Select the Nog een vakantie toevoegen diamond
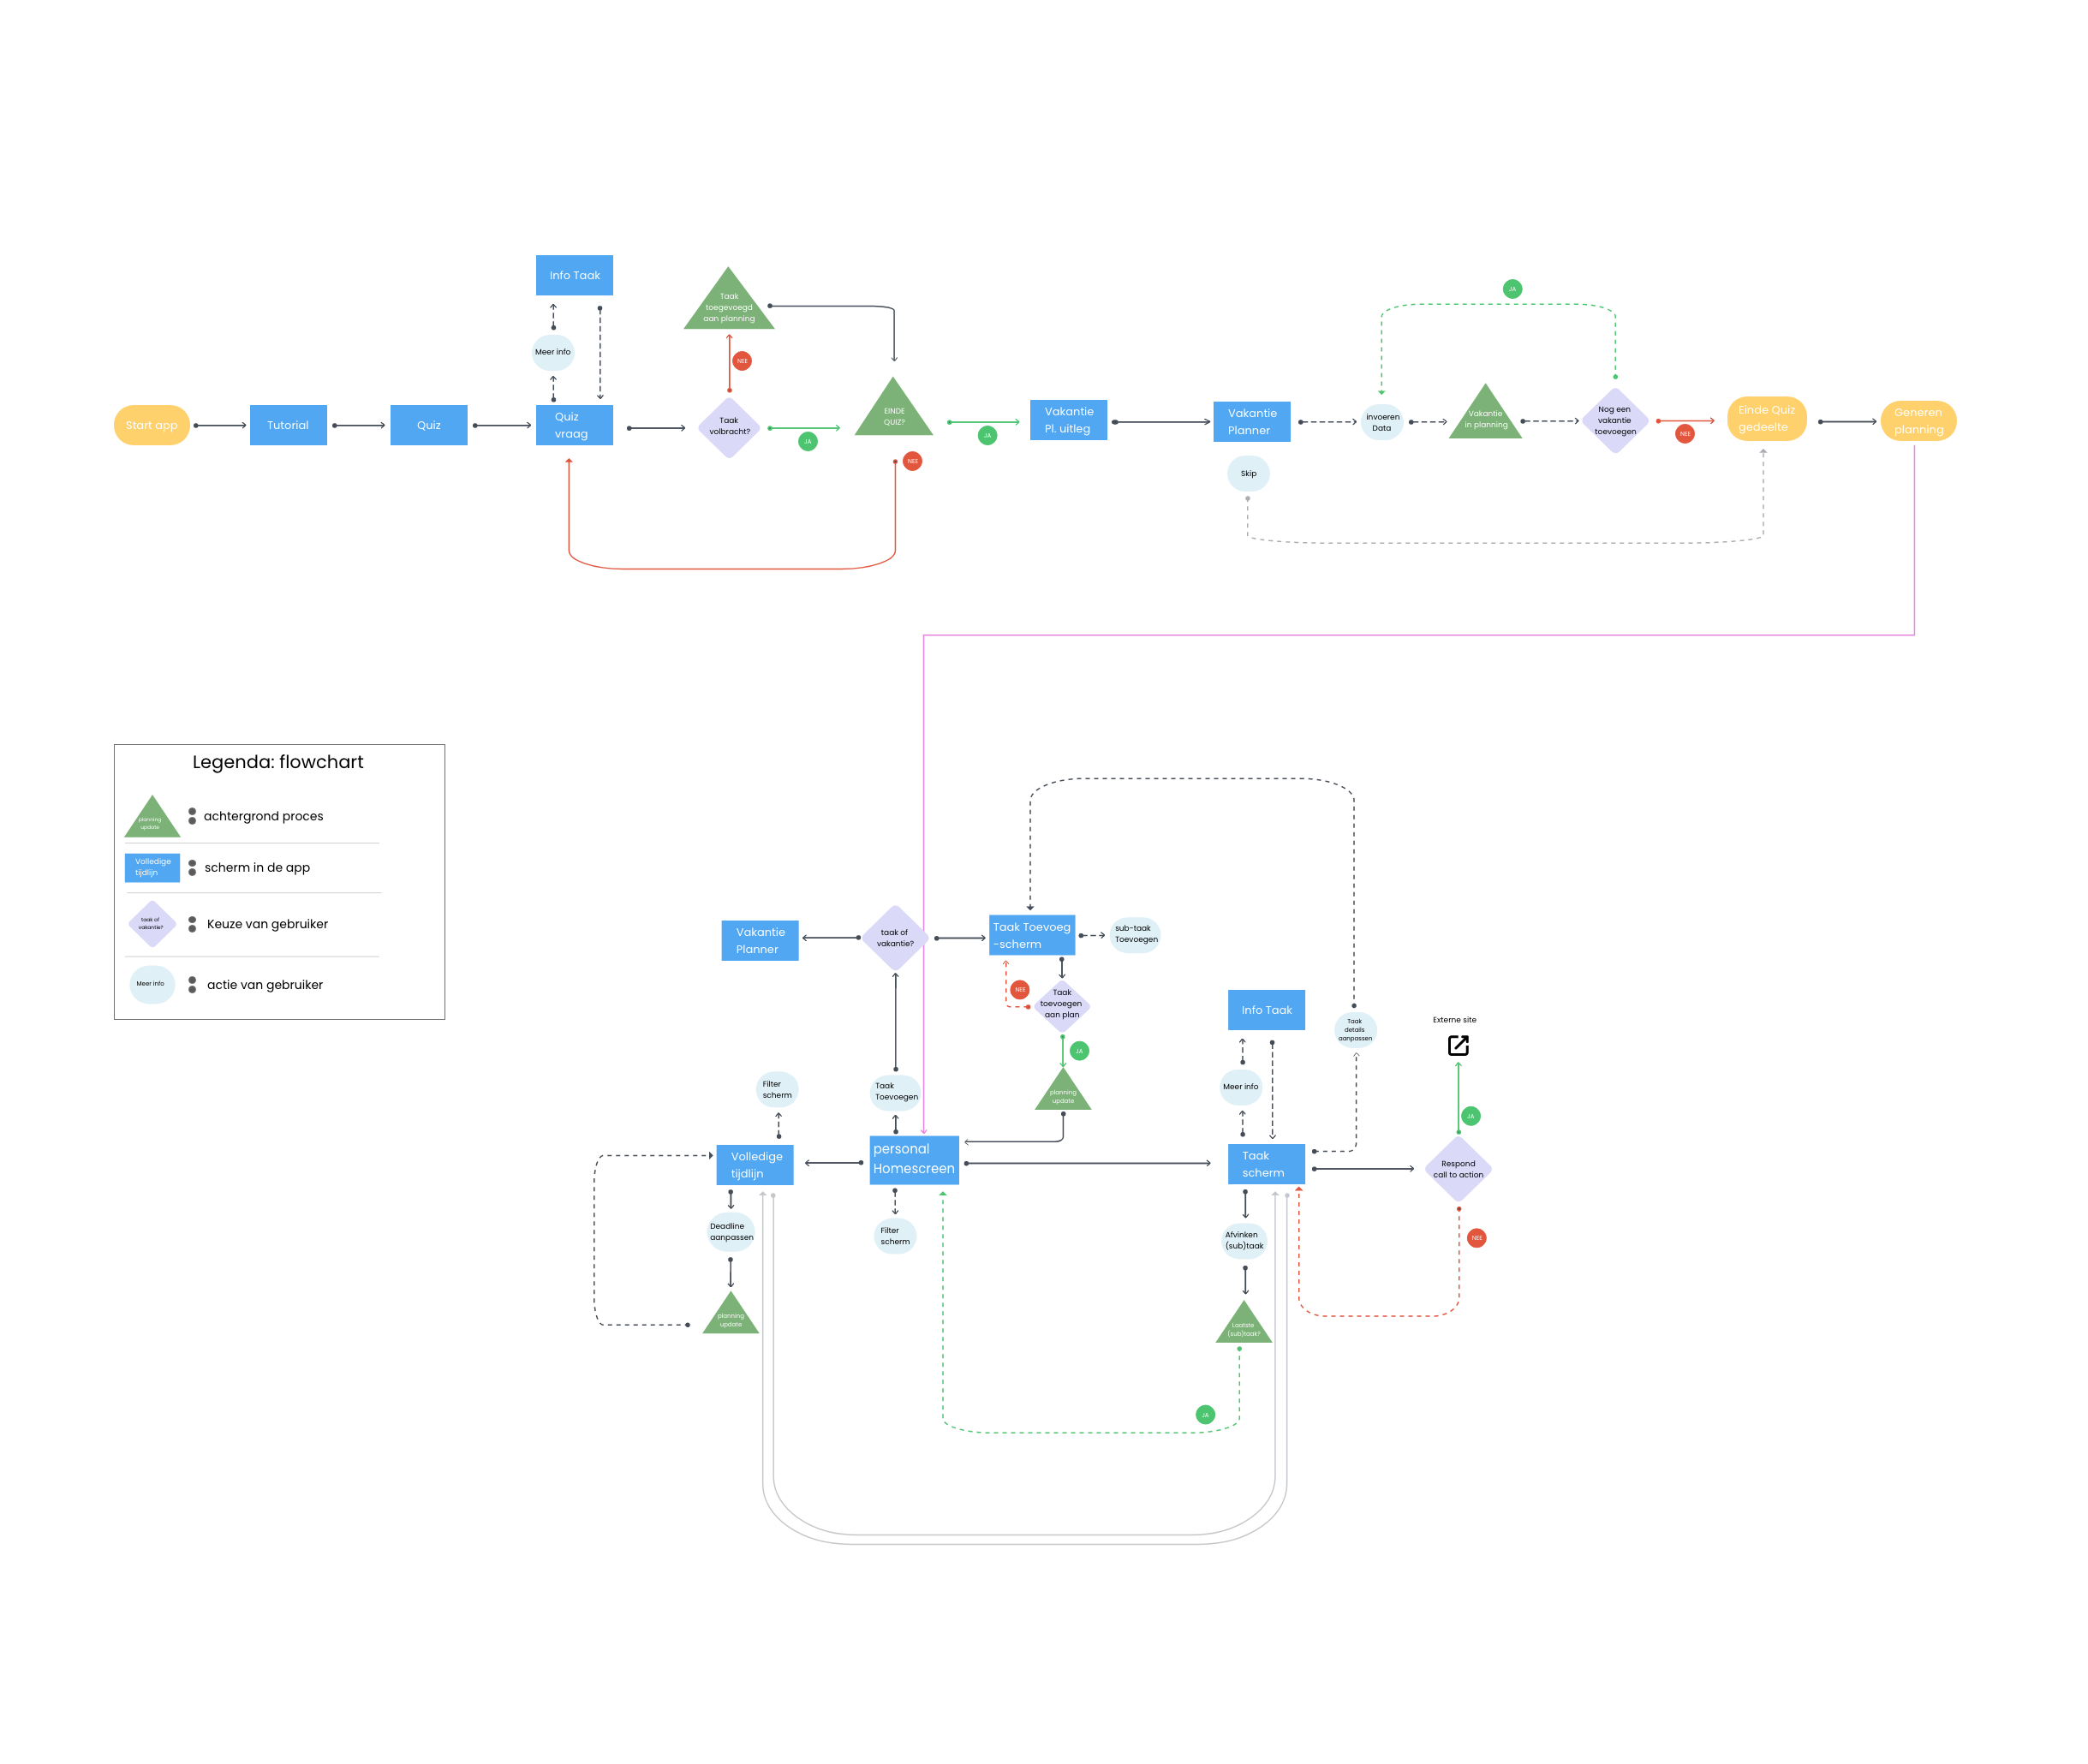 (x=1614, y=421)
